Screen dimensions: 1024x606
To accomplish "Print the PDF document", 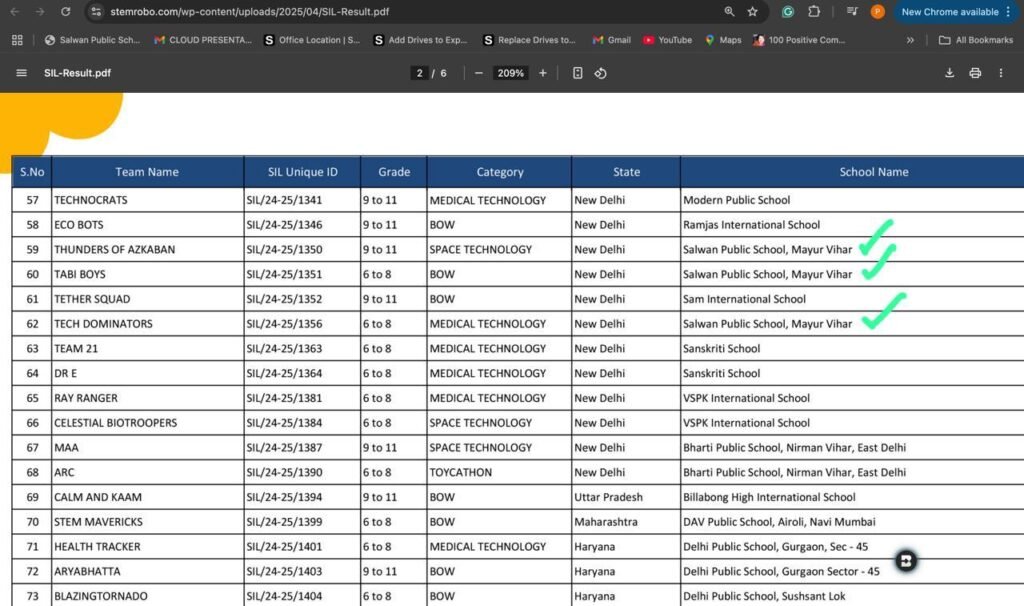I will point(975,72).
